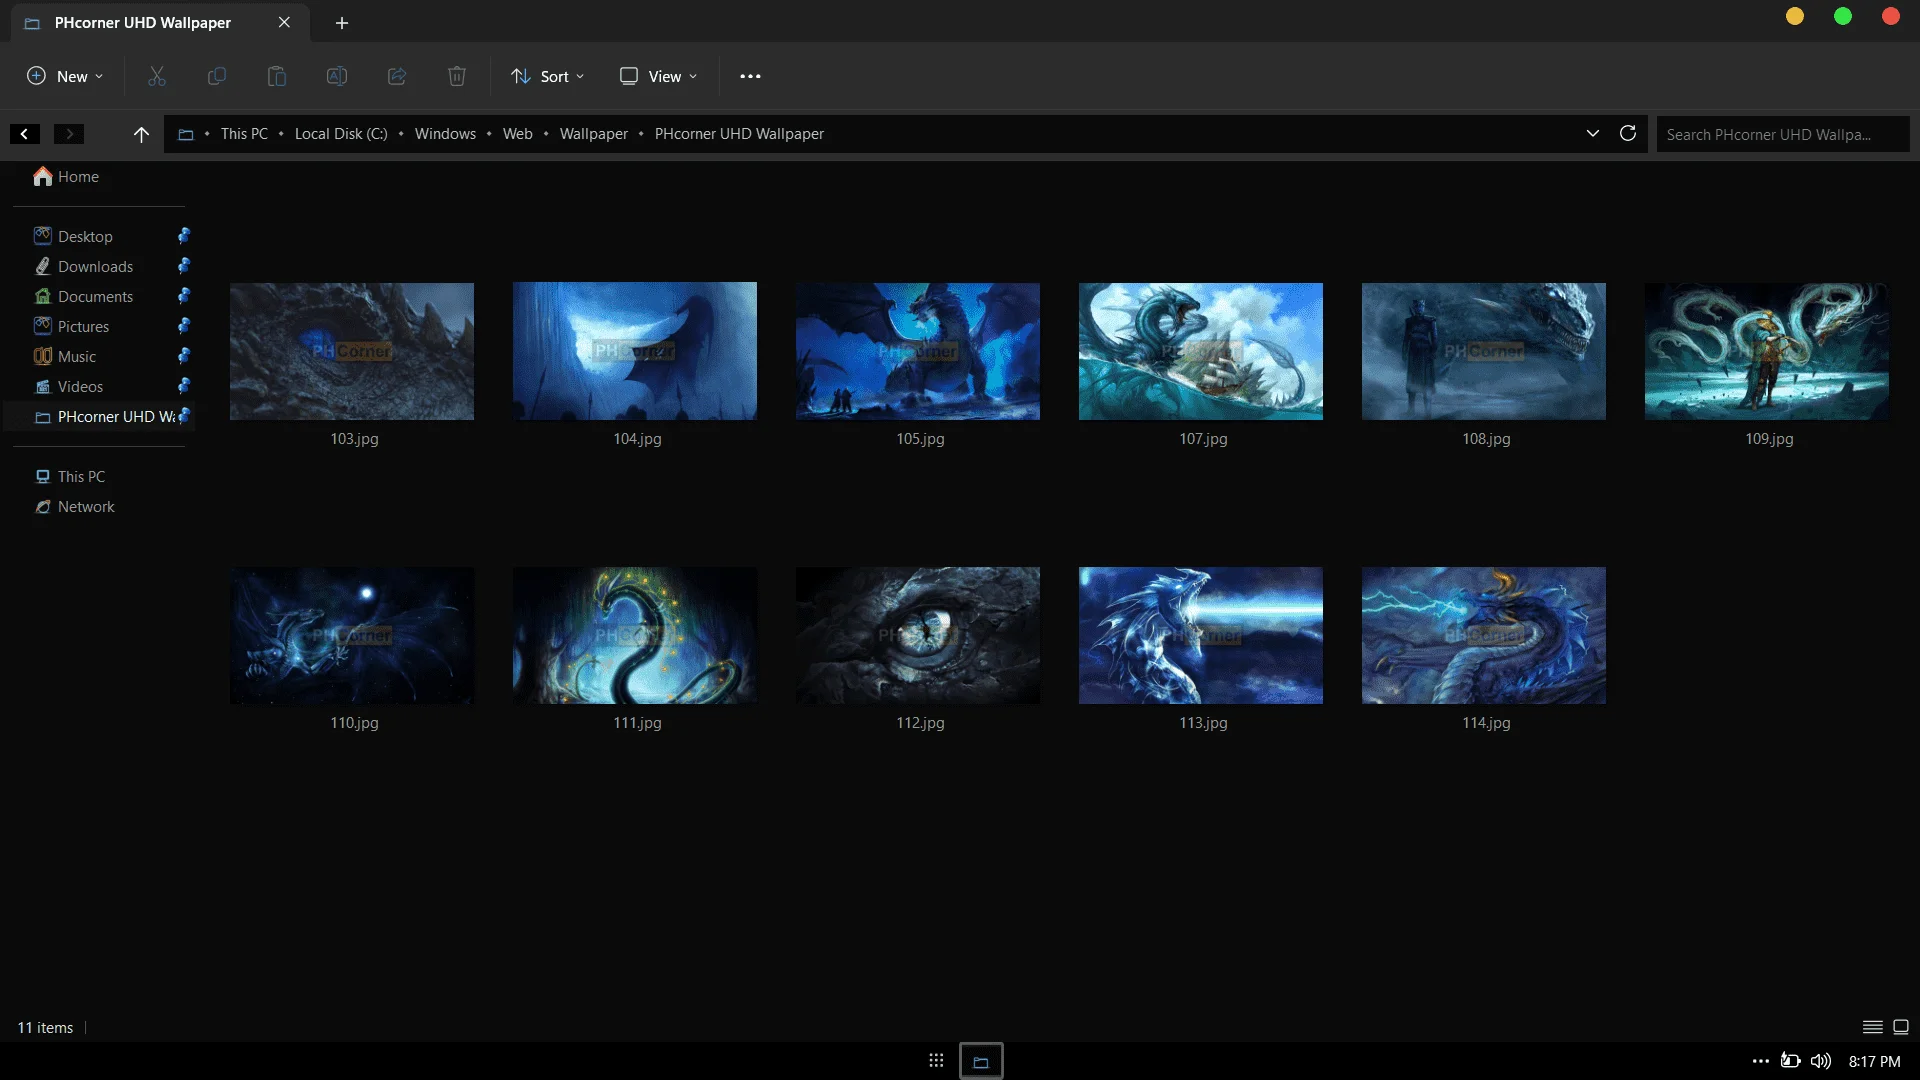1920x1080 pixels.
Task: Open the volume speaker tray icon
Action: click(x=1821, y=1061)
